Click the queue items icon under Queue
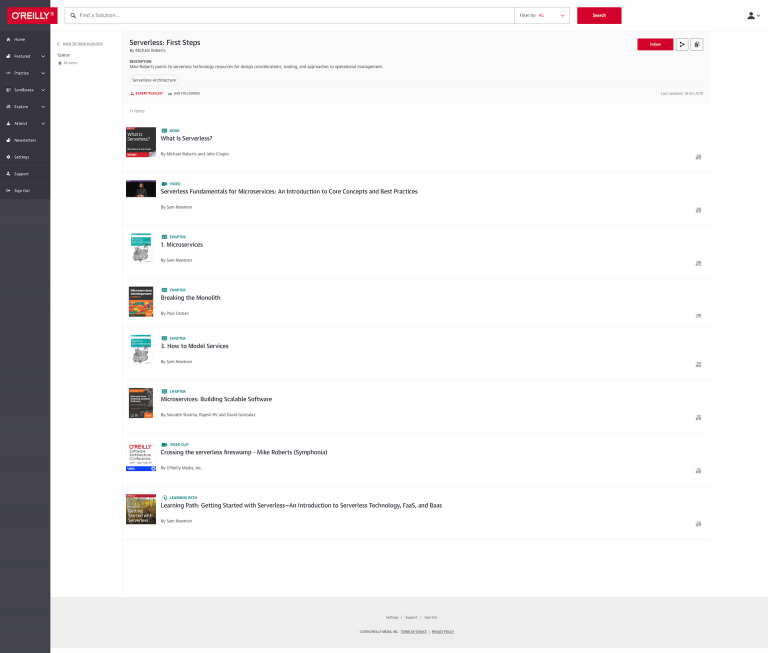The image size is (768, 653). coord(60,63)
